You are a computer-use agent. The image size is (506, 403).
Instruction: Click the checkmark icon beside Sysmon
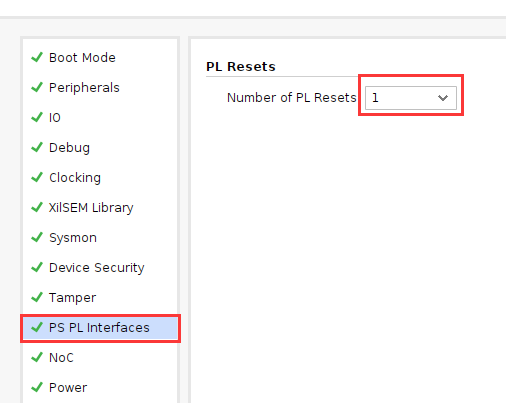click(x=37, y=237)
